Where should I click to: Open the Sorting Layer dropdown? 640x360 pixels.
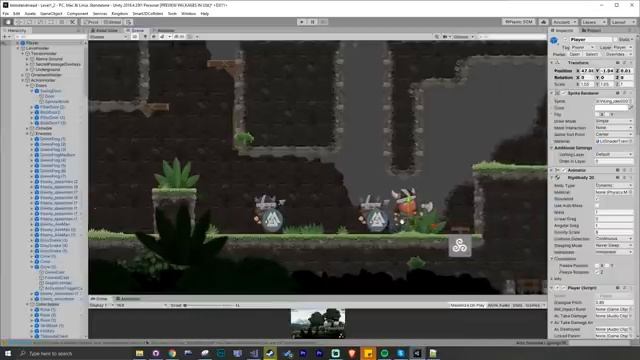pos(614,155)
